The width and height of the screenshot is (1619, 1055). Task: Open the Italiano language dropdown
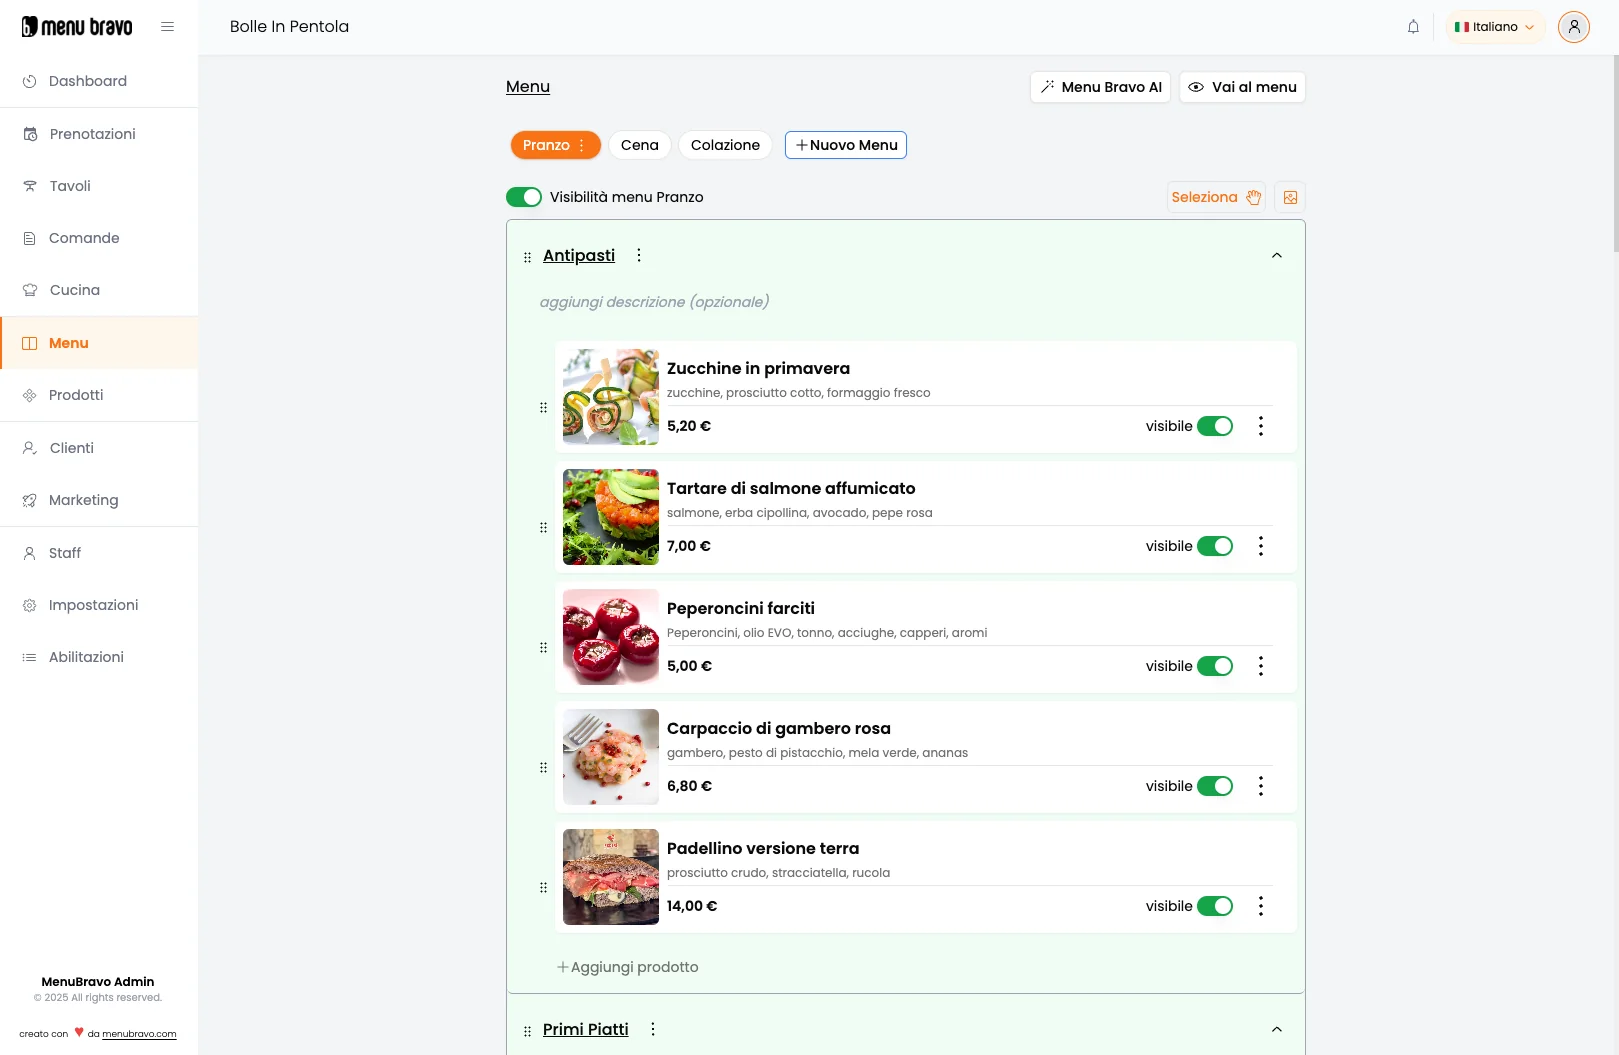tap(1494, 27)
